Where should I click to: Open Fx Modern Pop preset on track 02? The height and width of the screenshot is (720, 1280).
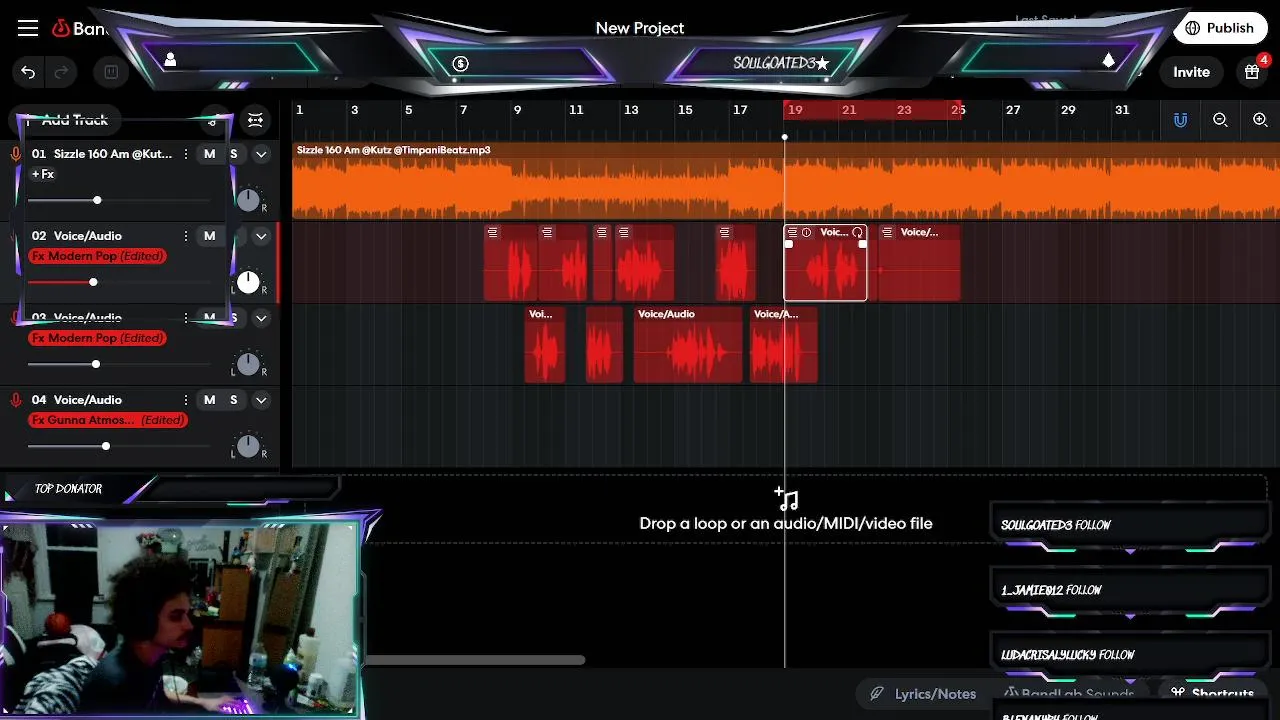tap(97, 256)
